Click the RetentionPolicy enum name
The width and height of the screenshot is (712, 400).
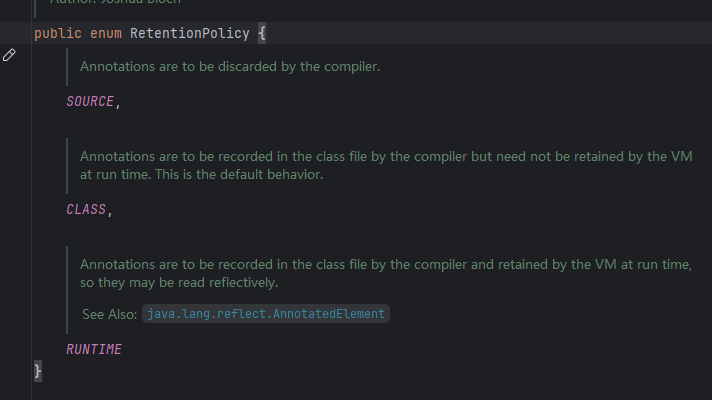[190, 33]
